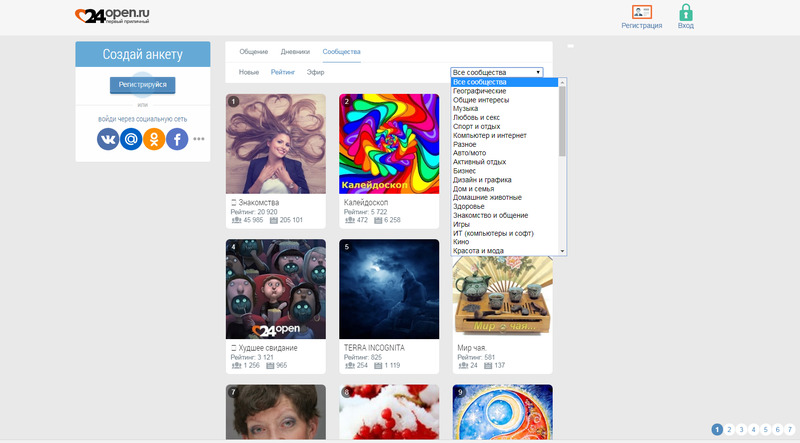800x443 pixels.
Task: Show Рейтинг sorted communities
Action: click(x=283, y=72)
